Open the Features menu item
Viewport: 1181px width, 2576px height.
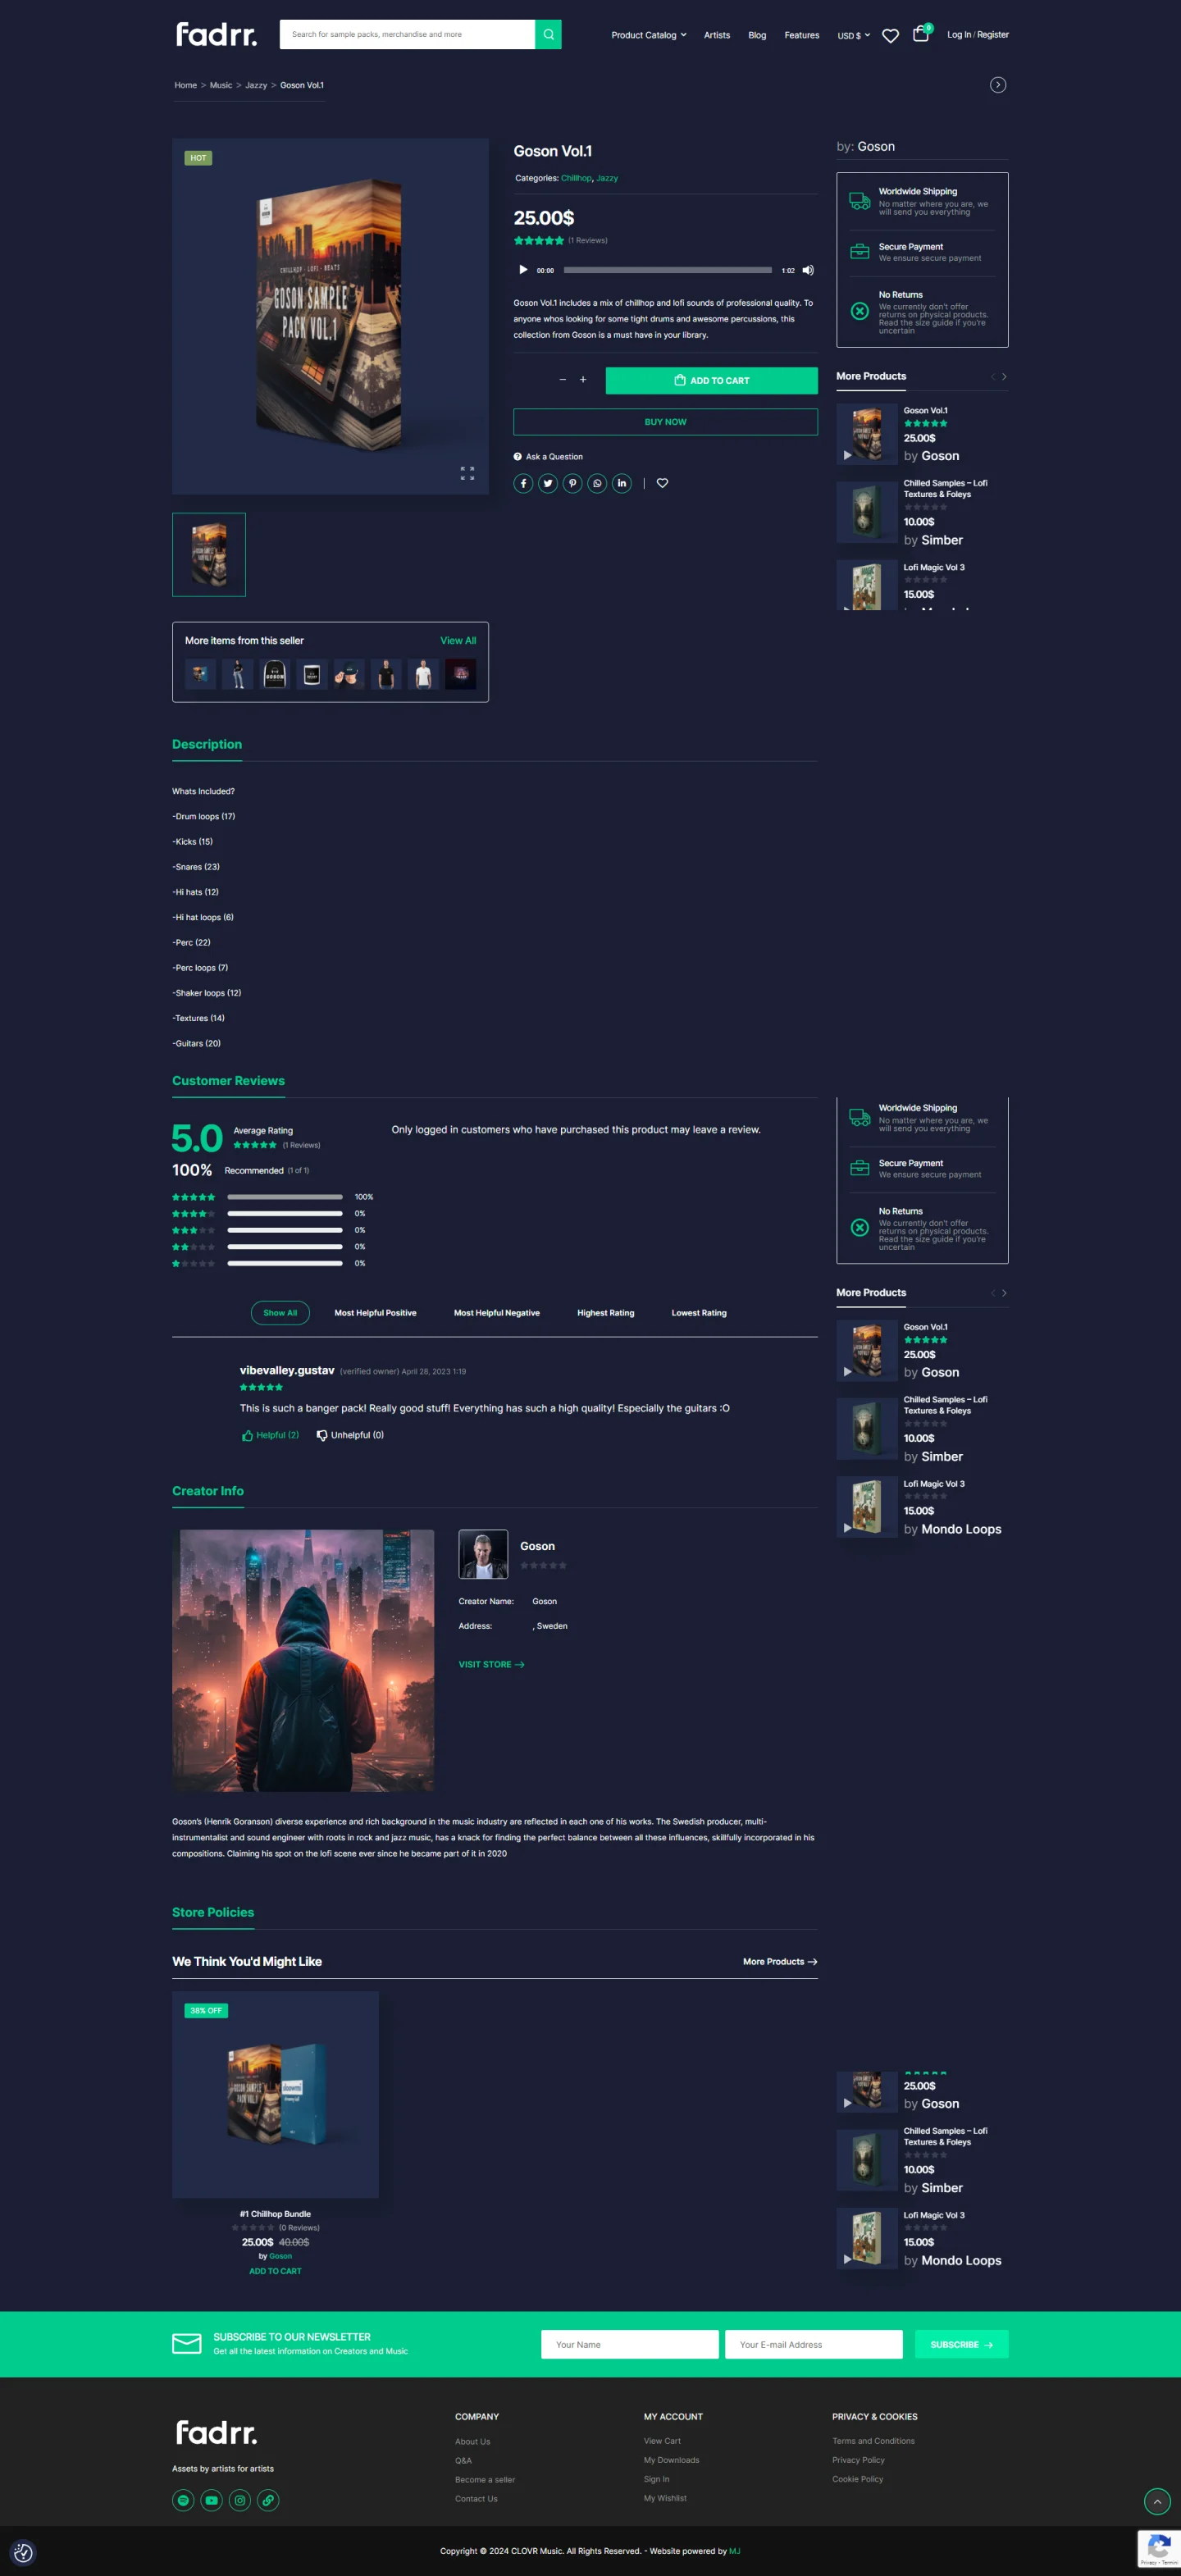pyautogui.click(x=802, y=35)
